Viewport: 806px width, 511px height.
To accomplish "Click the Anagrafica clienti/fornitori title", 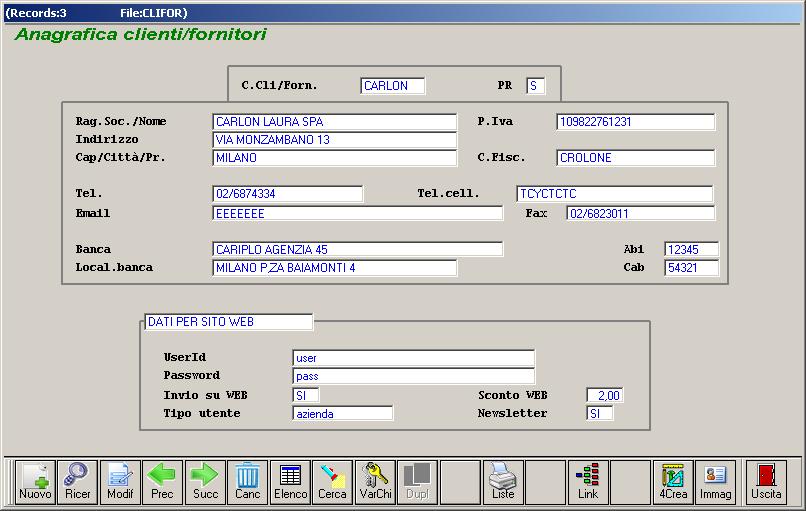I will coord(140,34).
